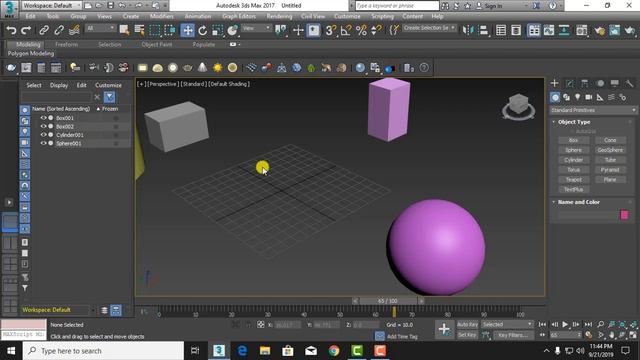Activate the Select and Link tool
The image size is (640, 360).
pos(44,30)
